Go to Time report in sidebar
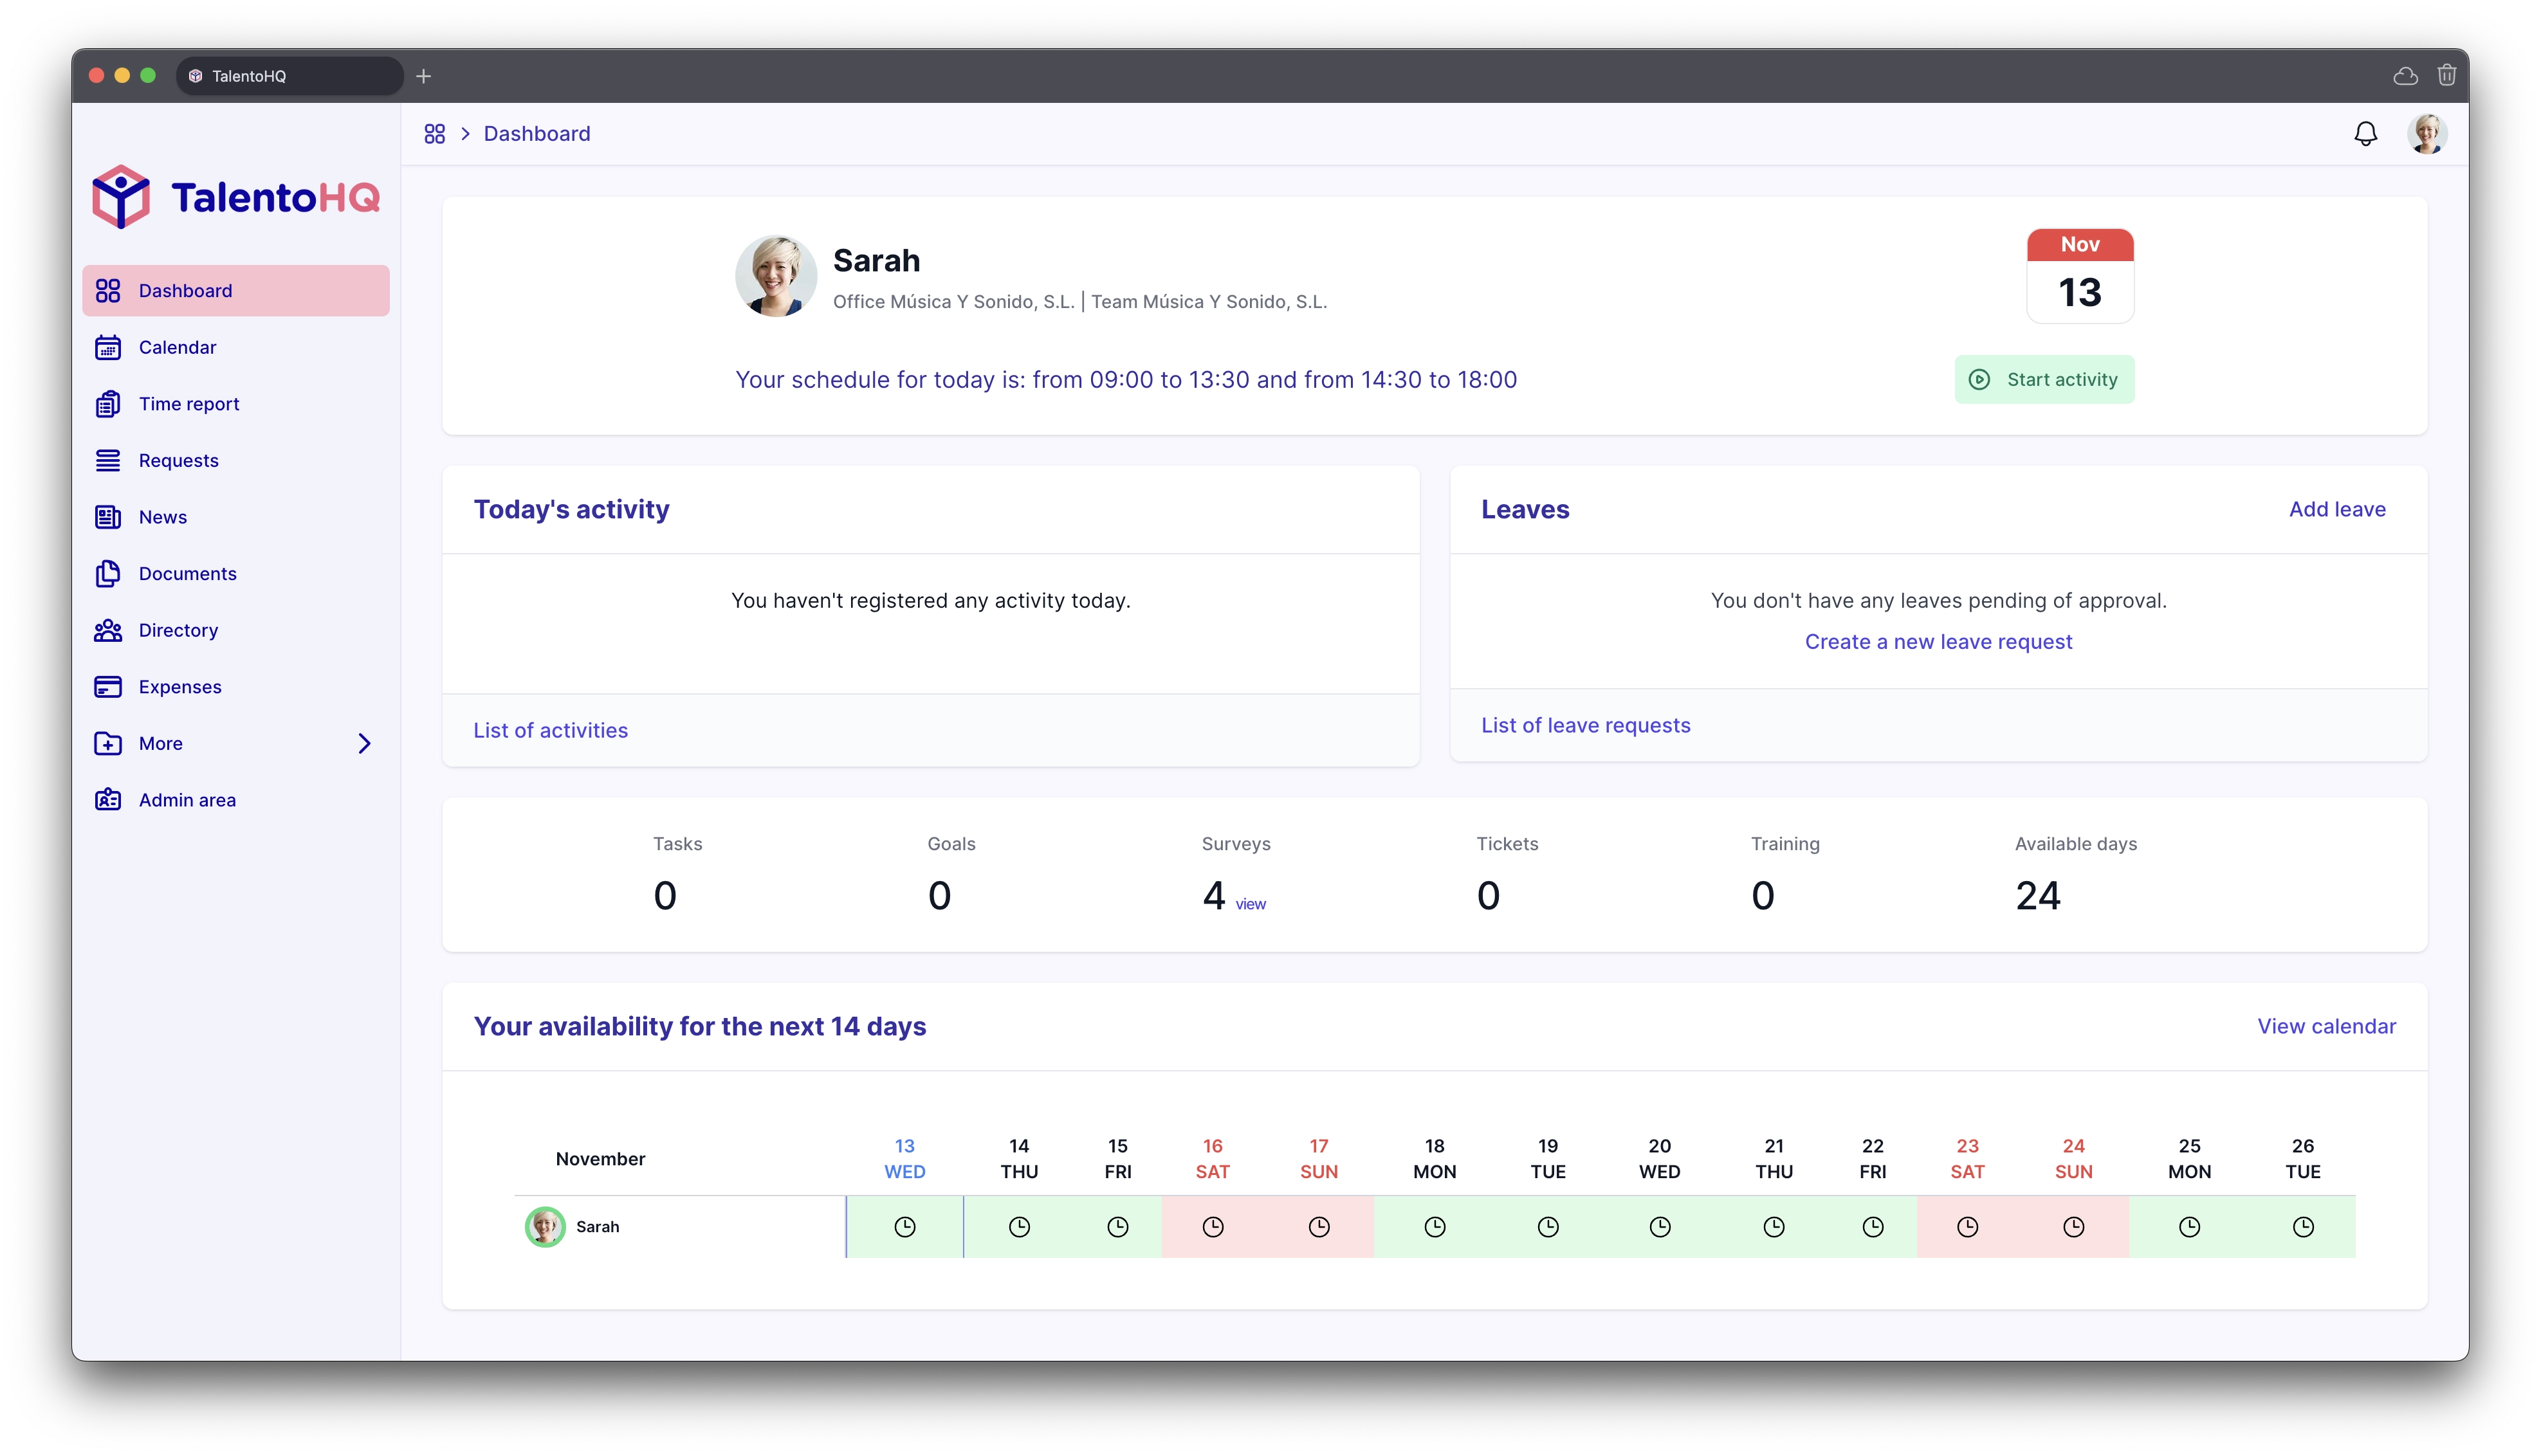2541x1456 pixels. pyautogui.click(x=189, y=404)
